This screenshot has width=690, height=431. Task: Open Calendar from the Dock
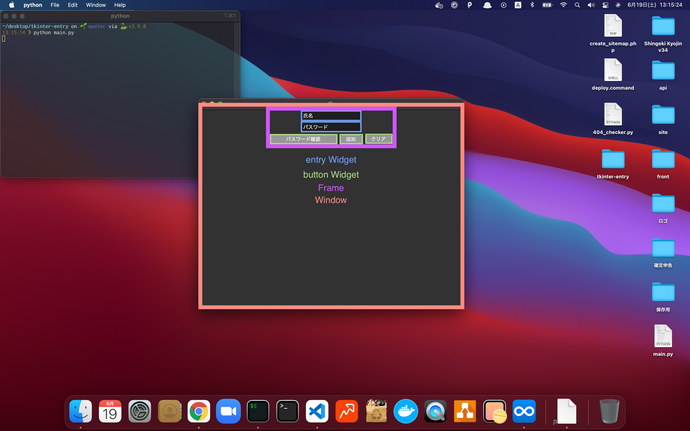[x=110, y=411]
